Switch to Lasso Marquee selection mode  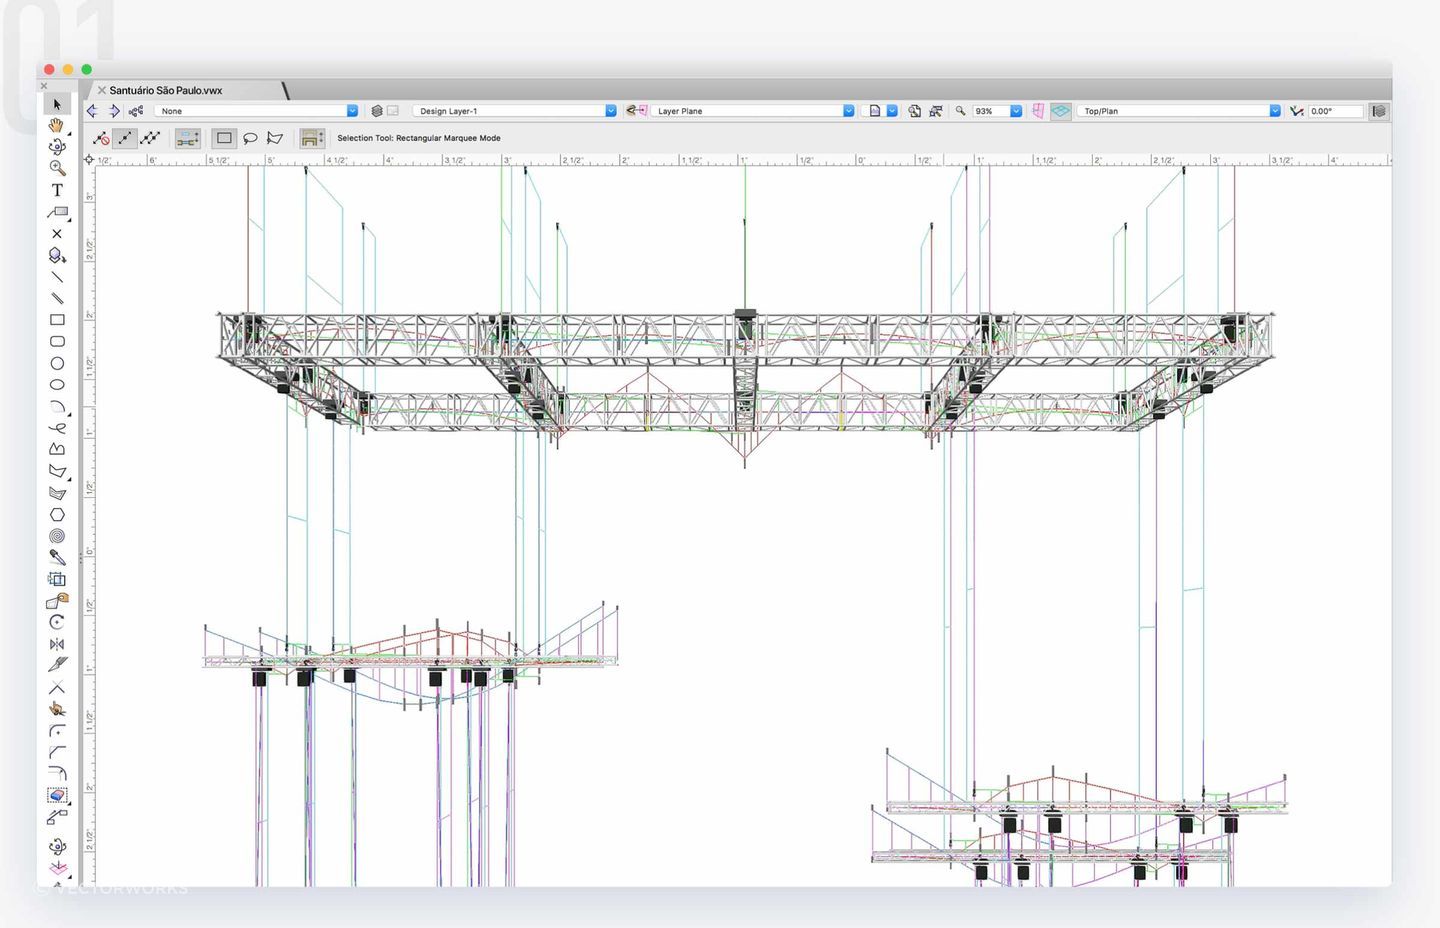click(x=250, y=138)
